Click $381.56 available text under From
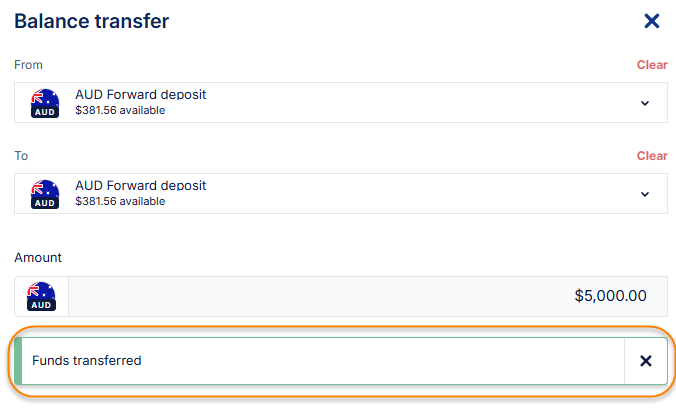The height and width of the screenshot is (413, 676). pos(120,111)
